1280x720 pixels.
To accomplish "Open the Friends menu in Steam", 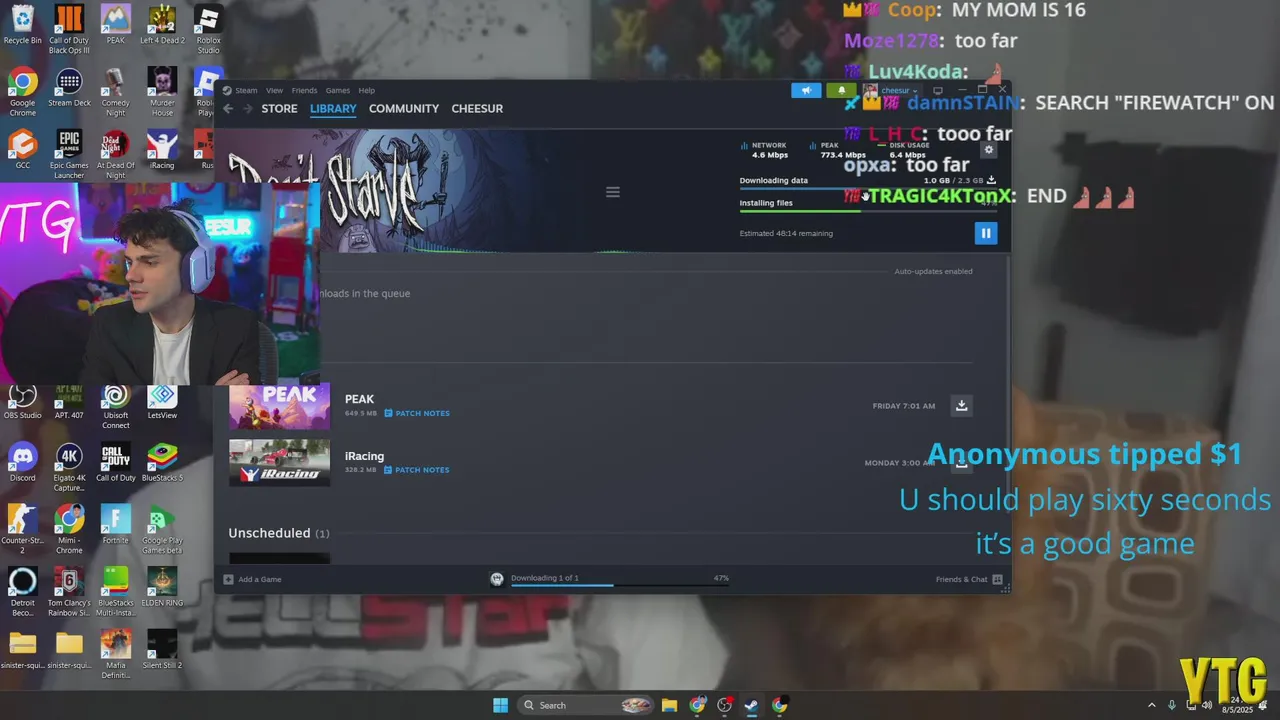I will (304, 90).
